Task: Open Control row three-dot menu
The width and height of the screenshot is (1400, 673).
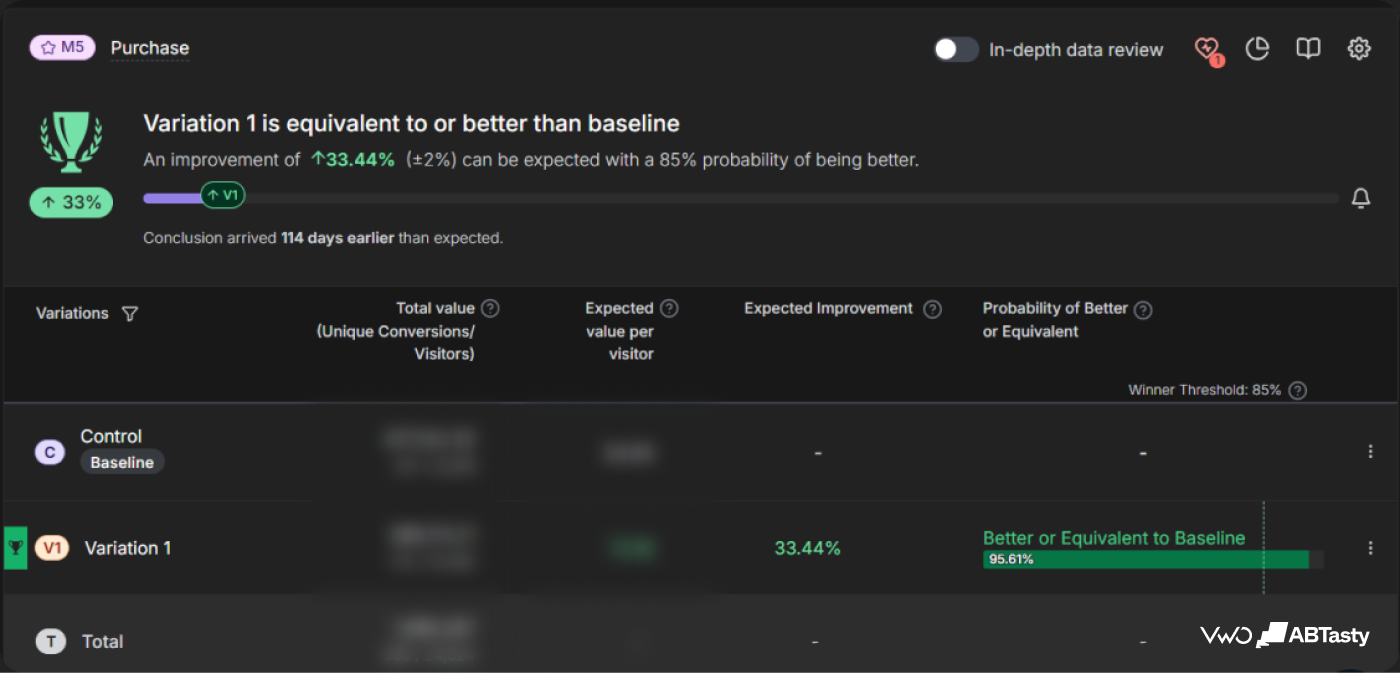Action: [x=1370, y=452]
